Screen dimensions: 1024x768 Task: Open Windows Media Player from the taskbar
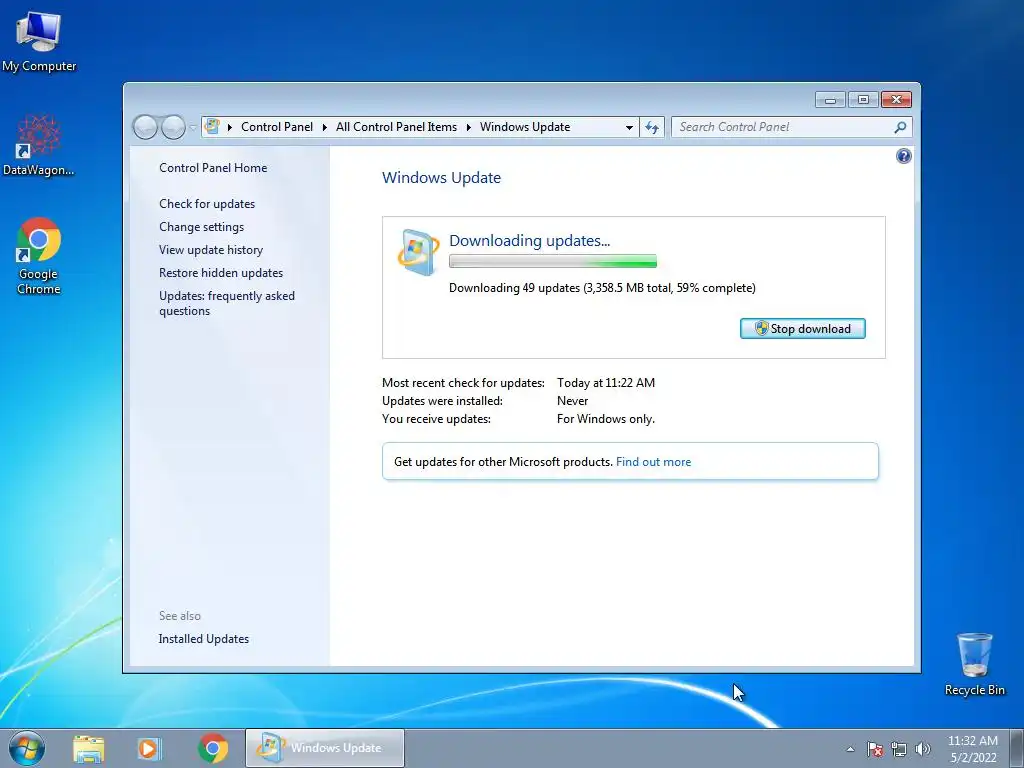point(150,748)
